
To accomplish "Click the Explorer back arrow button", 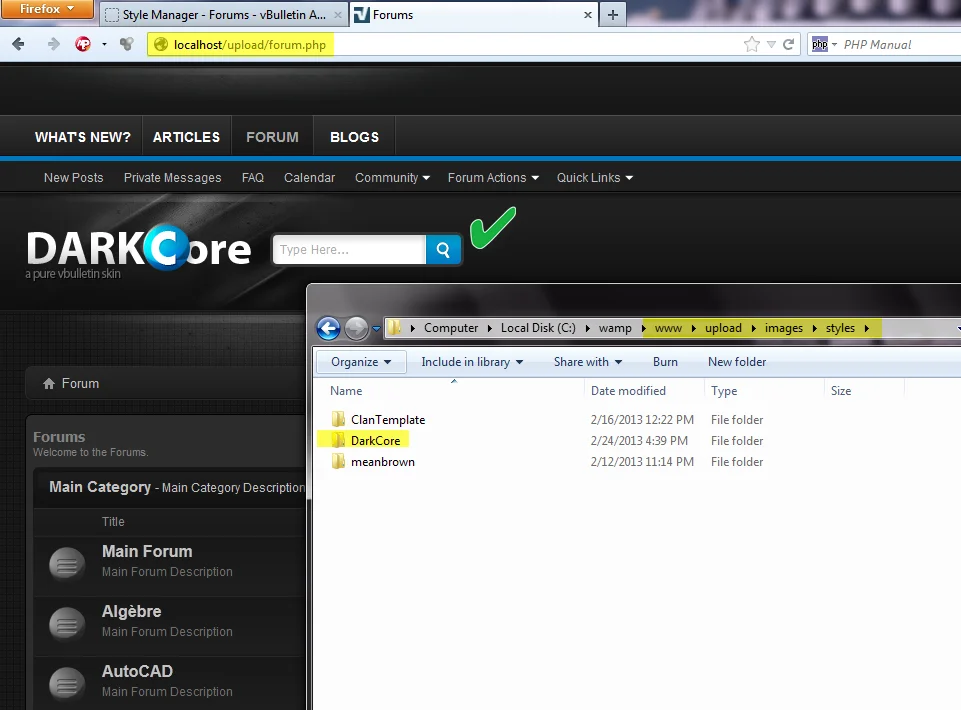I will [x=328, y=328].
